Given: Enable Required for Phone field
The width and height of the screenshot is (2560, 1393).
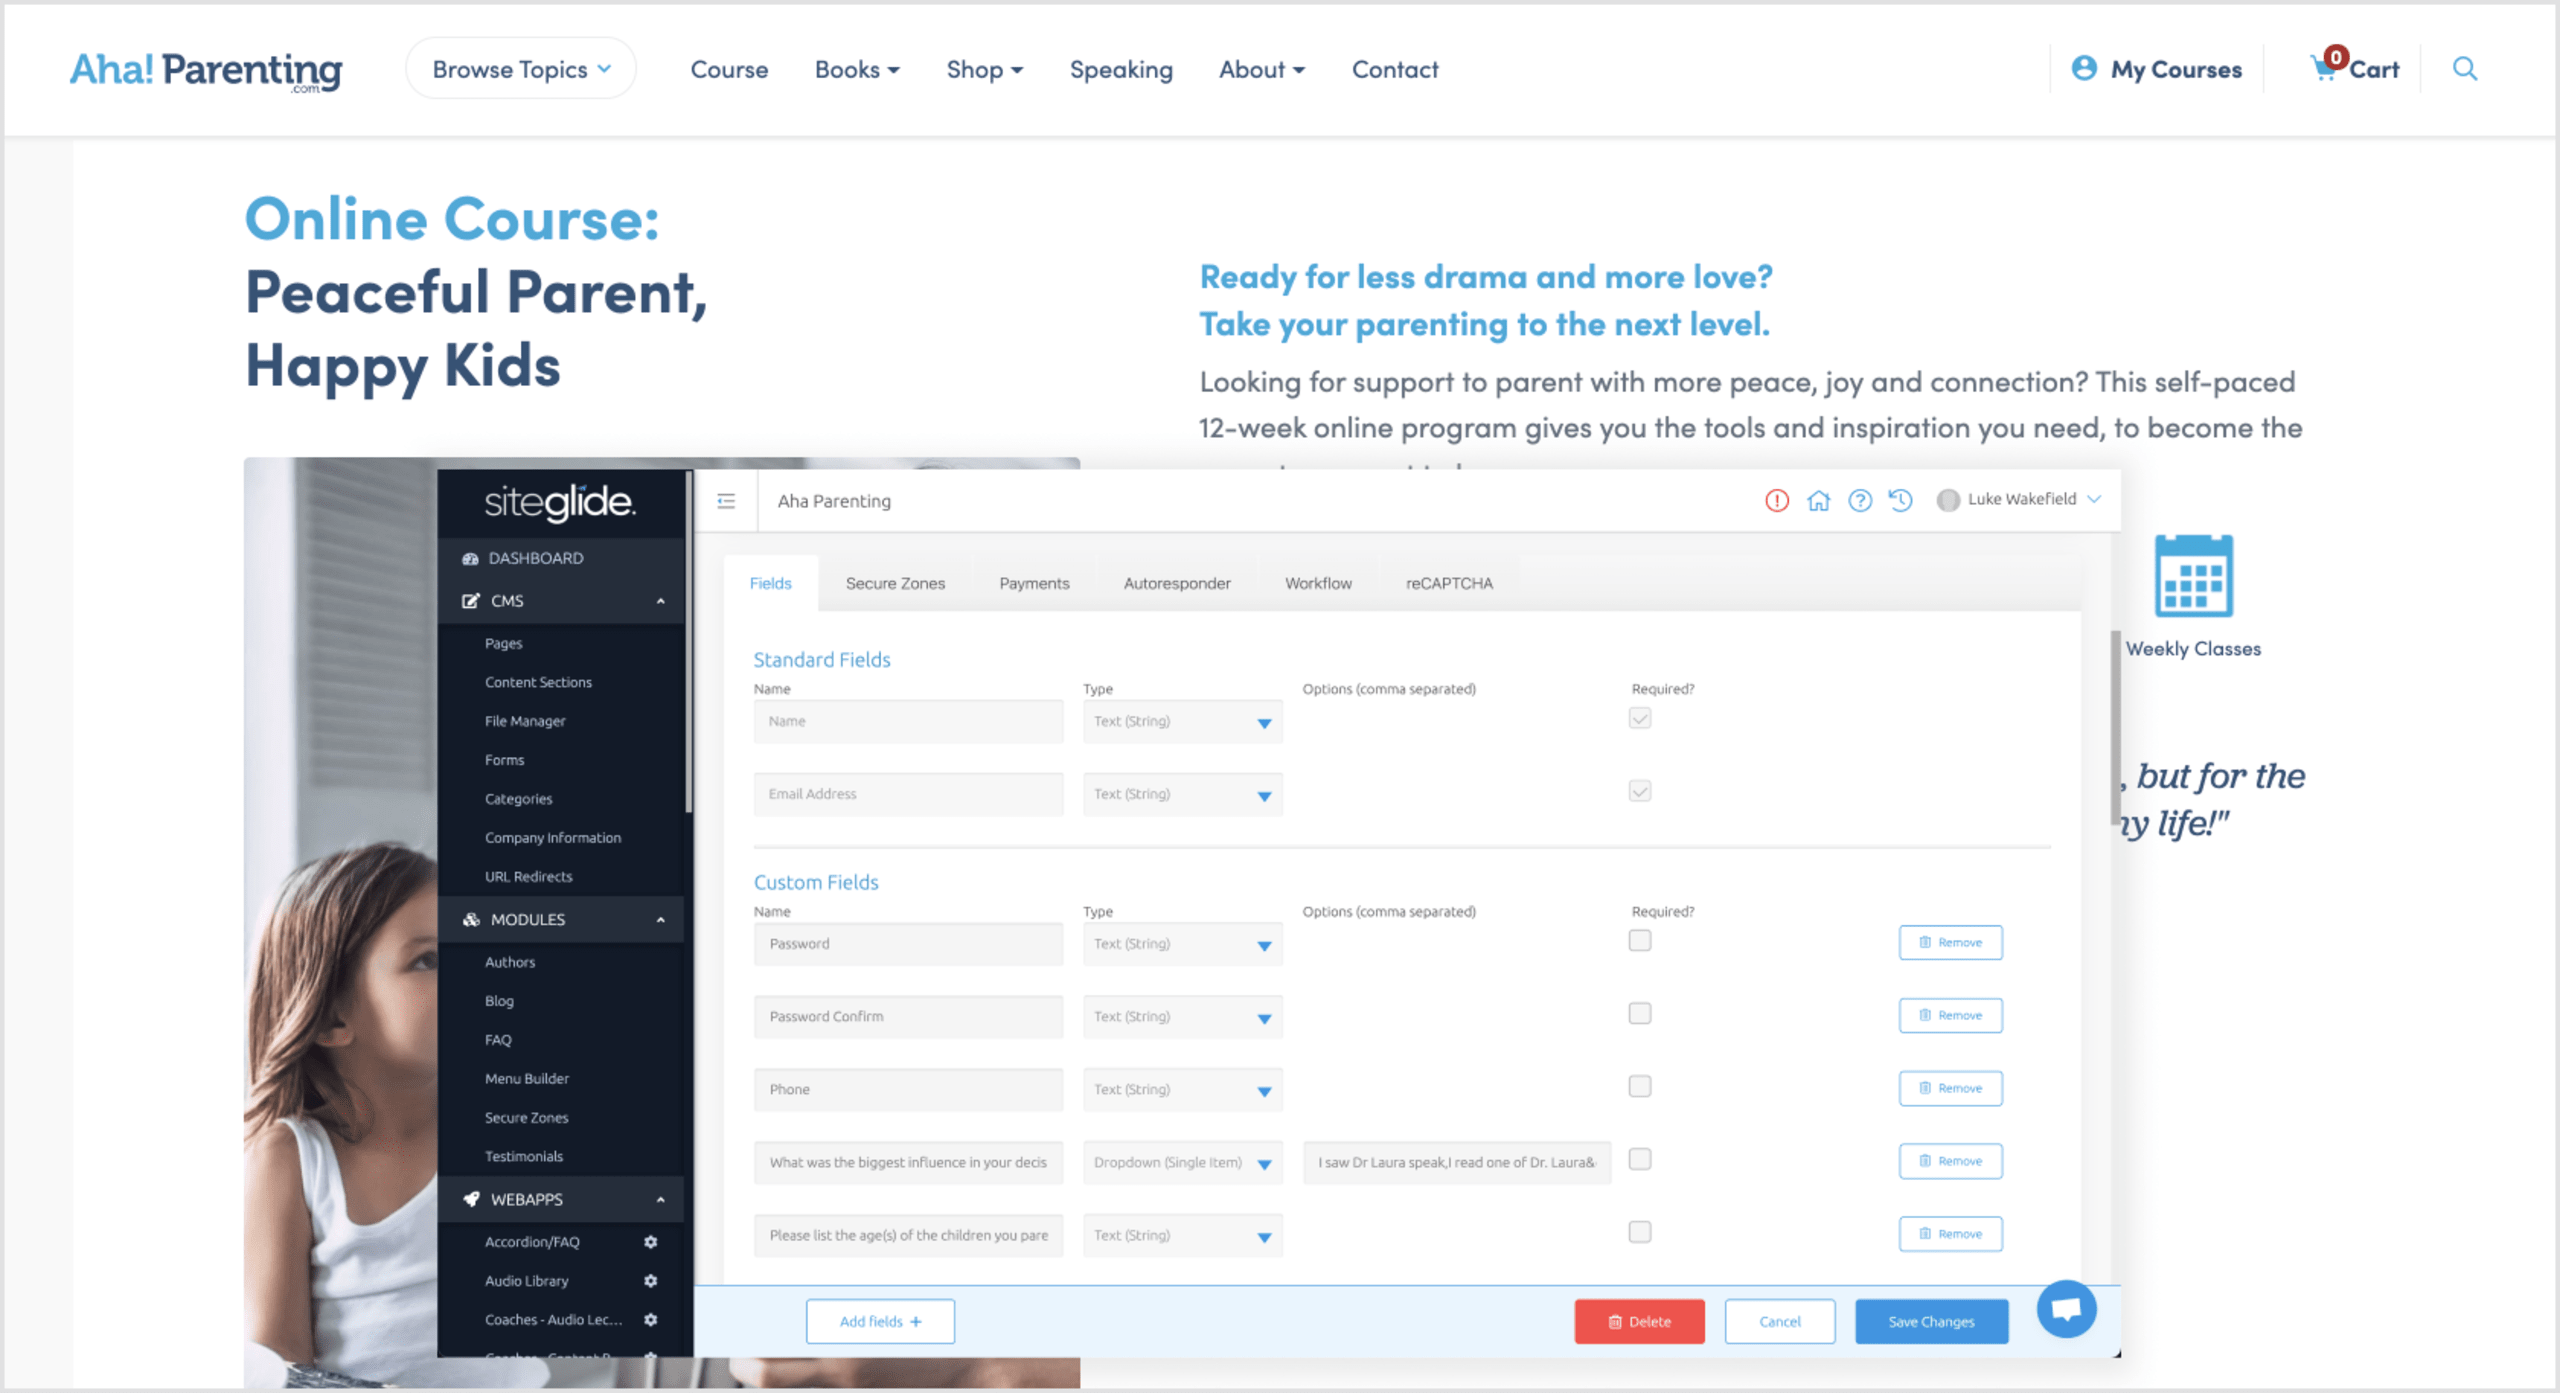Looking at the screenshot, I should pos(1640,1087).
